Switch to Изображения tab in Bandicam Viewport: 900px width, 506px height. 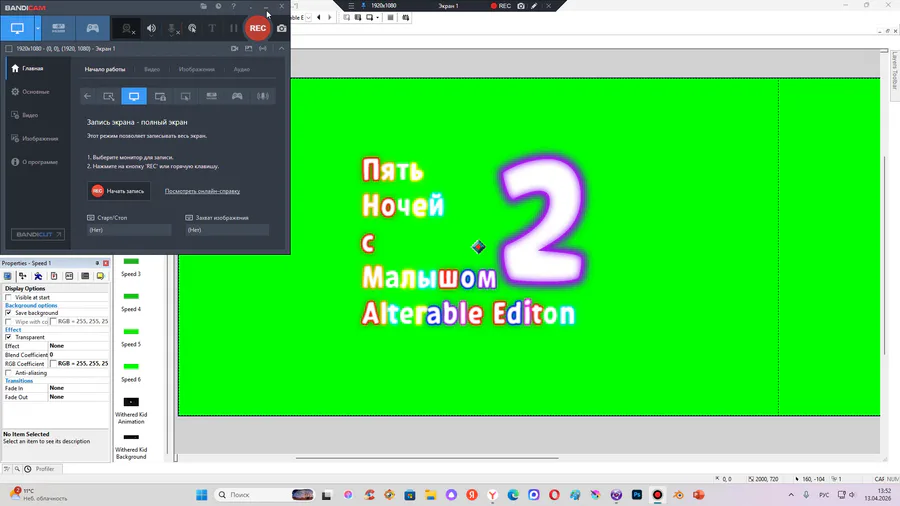pyautogui.click(x=197, y=69)
